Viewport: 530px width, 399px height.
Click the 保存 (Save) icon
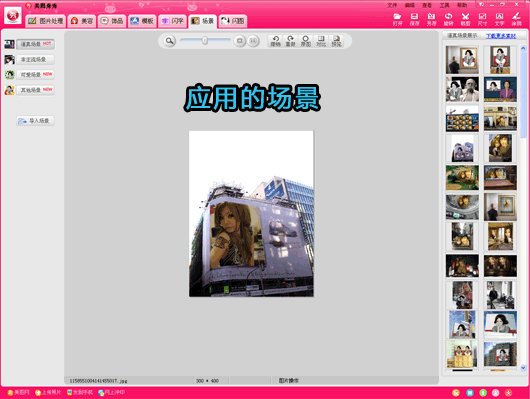pyautogui.click(x=414, y=19)
